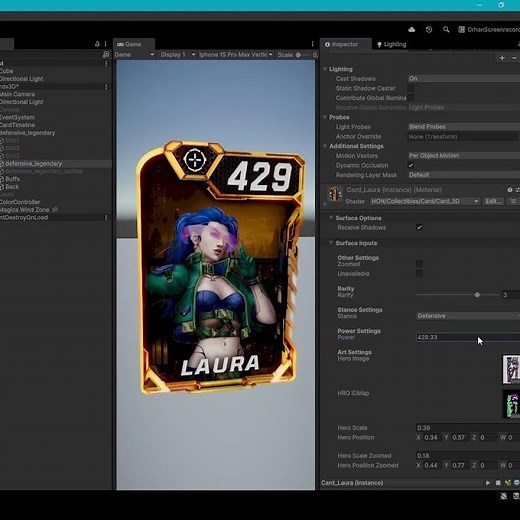The width and height of the screenshot is (520, 520).
Task: Click the Hero Scale value field
Action: pos(468,427)
